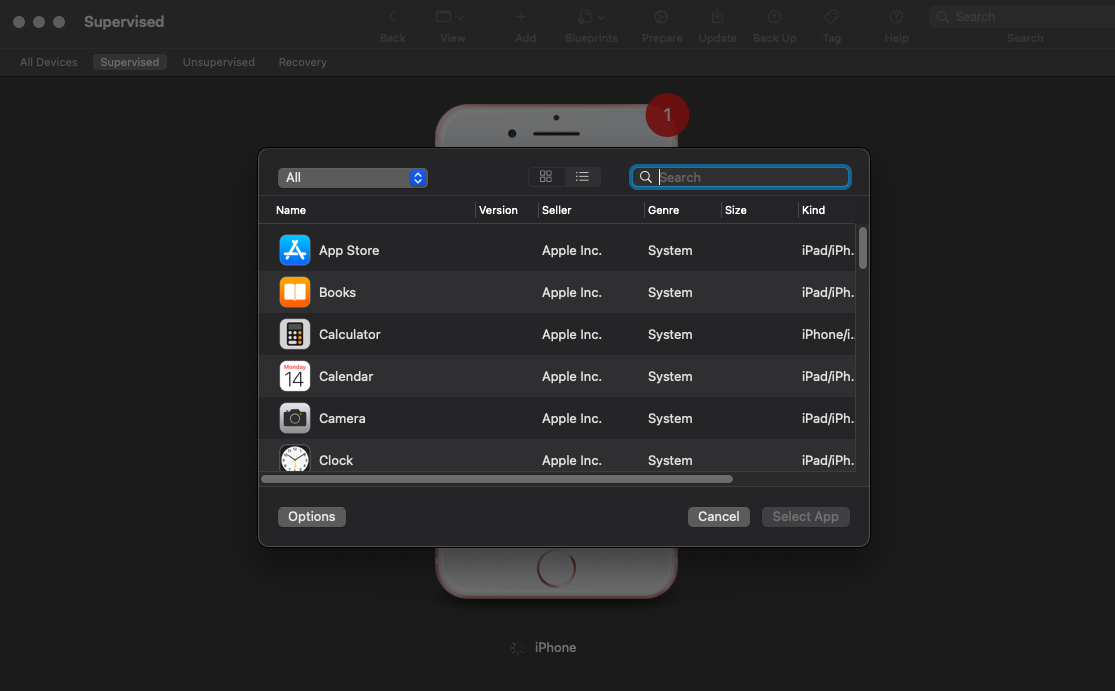Click the Select App button
This screenshot has width=1115, height=691.
click(x=806, y=517)
